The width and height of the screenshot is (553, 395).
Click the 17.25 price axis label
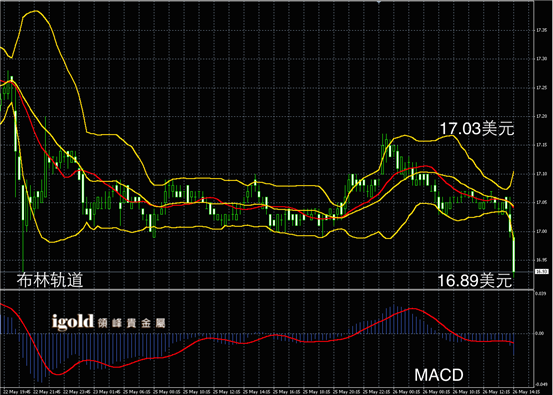tap(542, 87)
